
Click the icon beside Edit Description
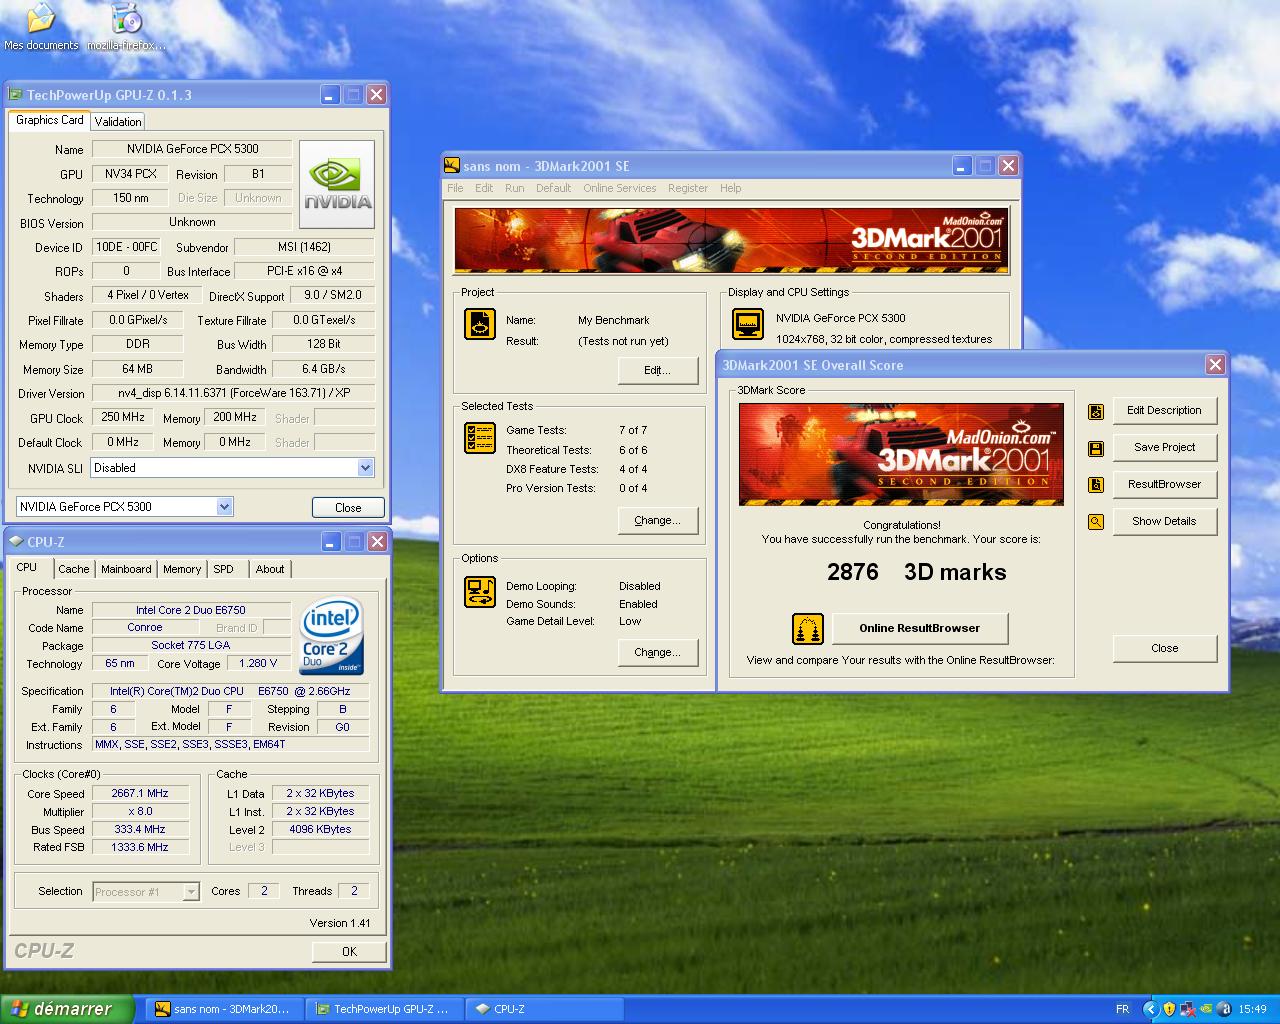1096,411
